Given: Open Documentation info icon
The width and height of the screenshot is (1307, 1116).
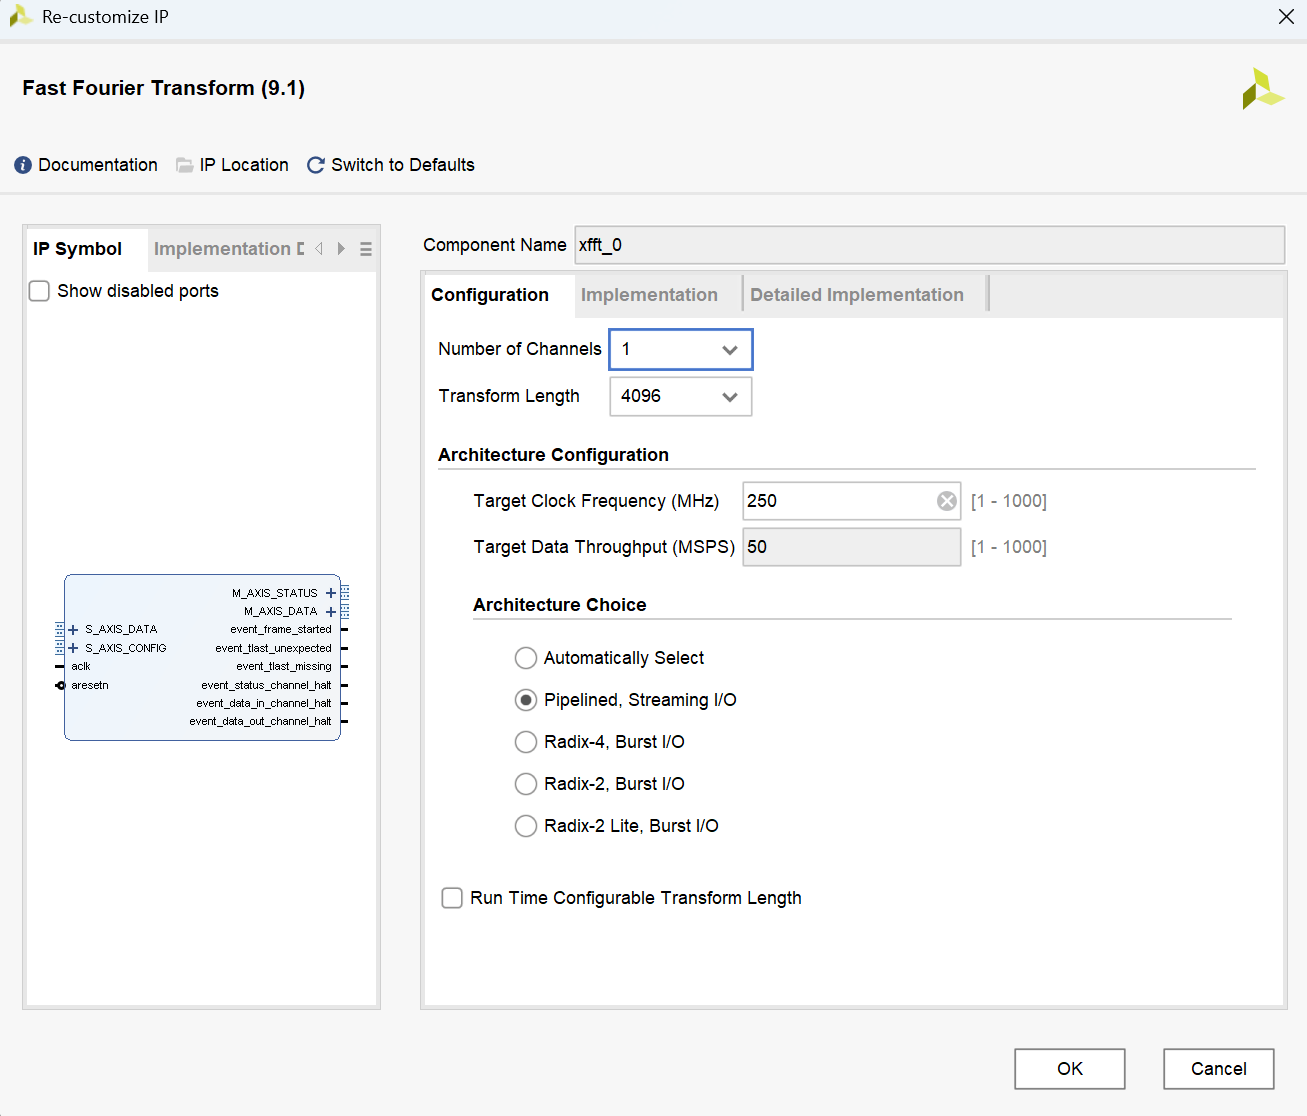Looking at the screenshot, I should click(x=23, y=165).
